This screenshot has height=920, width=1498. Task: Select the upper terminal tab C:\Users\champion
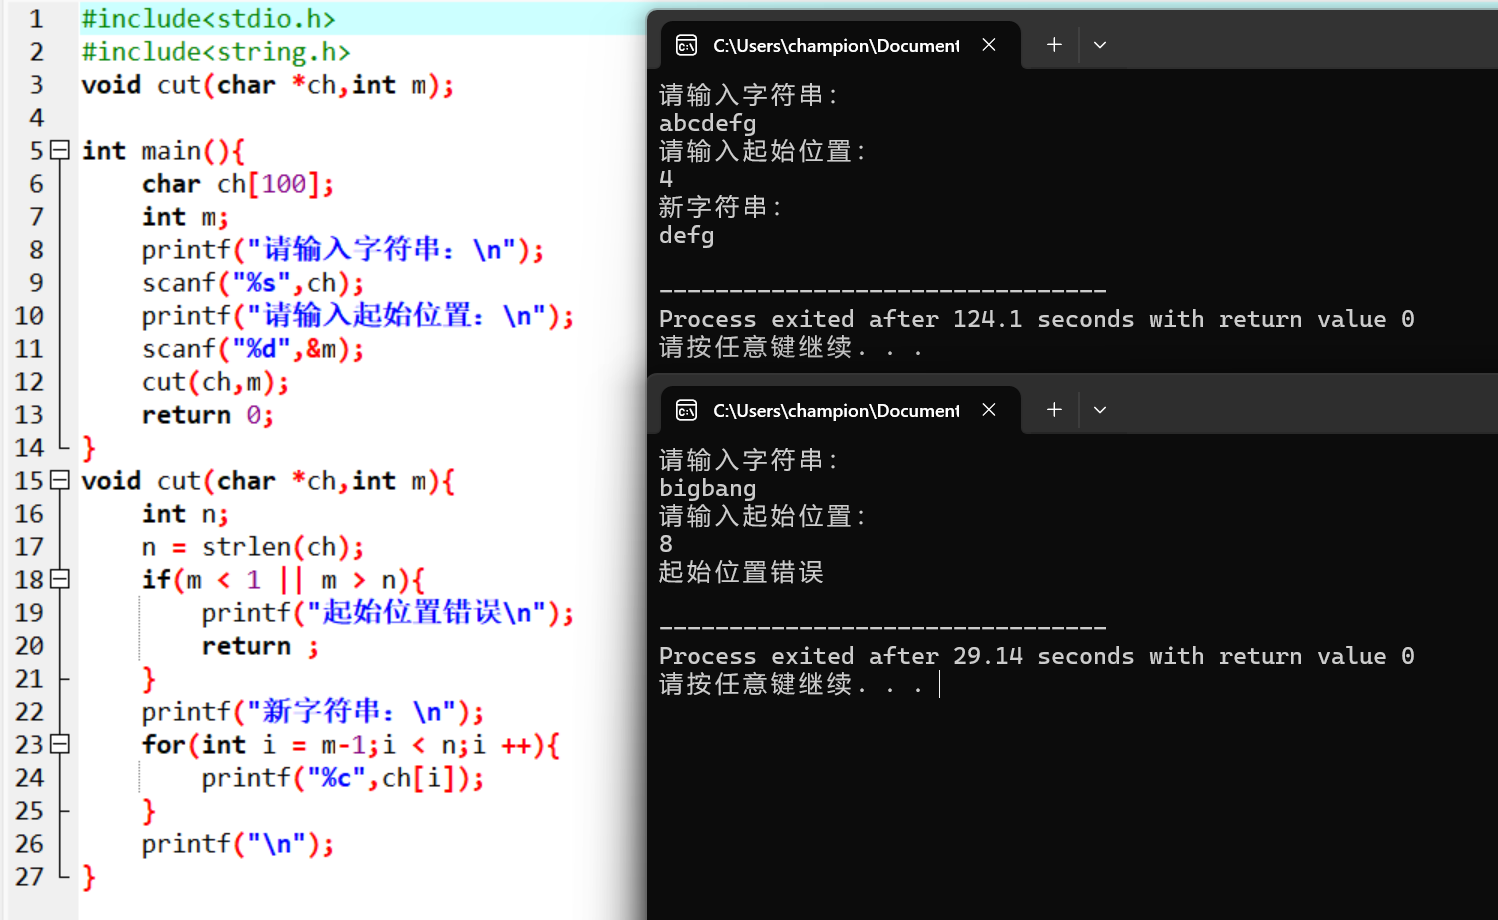(x=840, y=45)
